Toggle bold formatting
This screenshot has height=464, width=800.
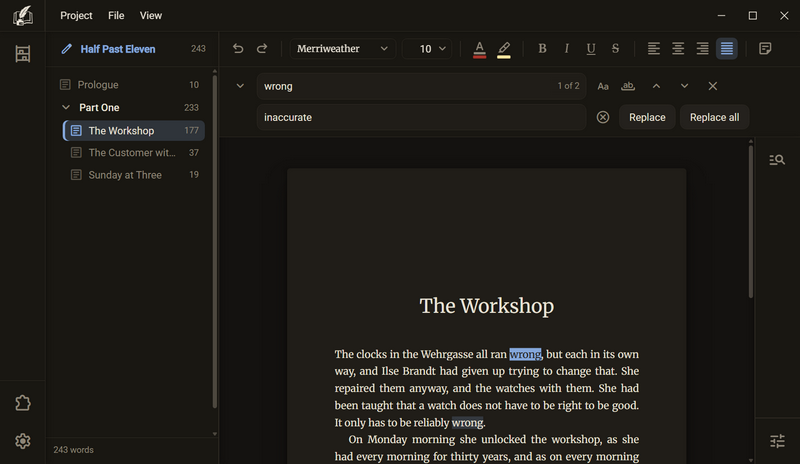point(542,48)
